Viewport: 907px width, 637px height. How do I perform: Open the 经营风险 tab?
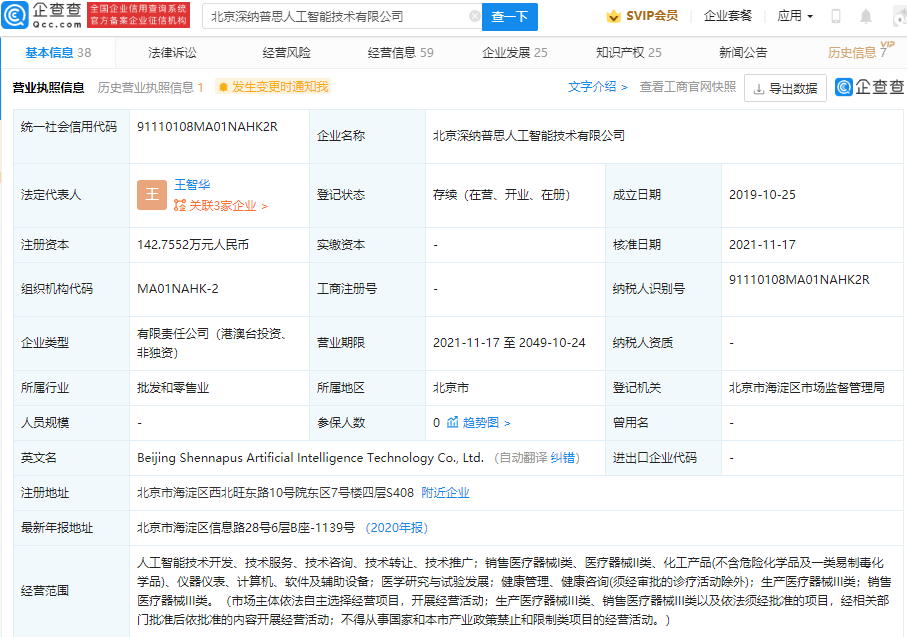[x=286, y=52]
